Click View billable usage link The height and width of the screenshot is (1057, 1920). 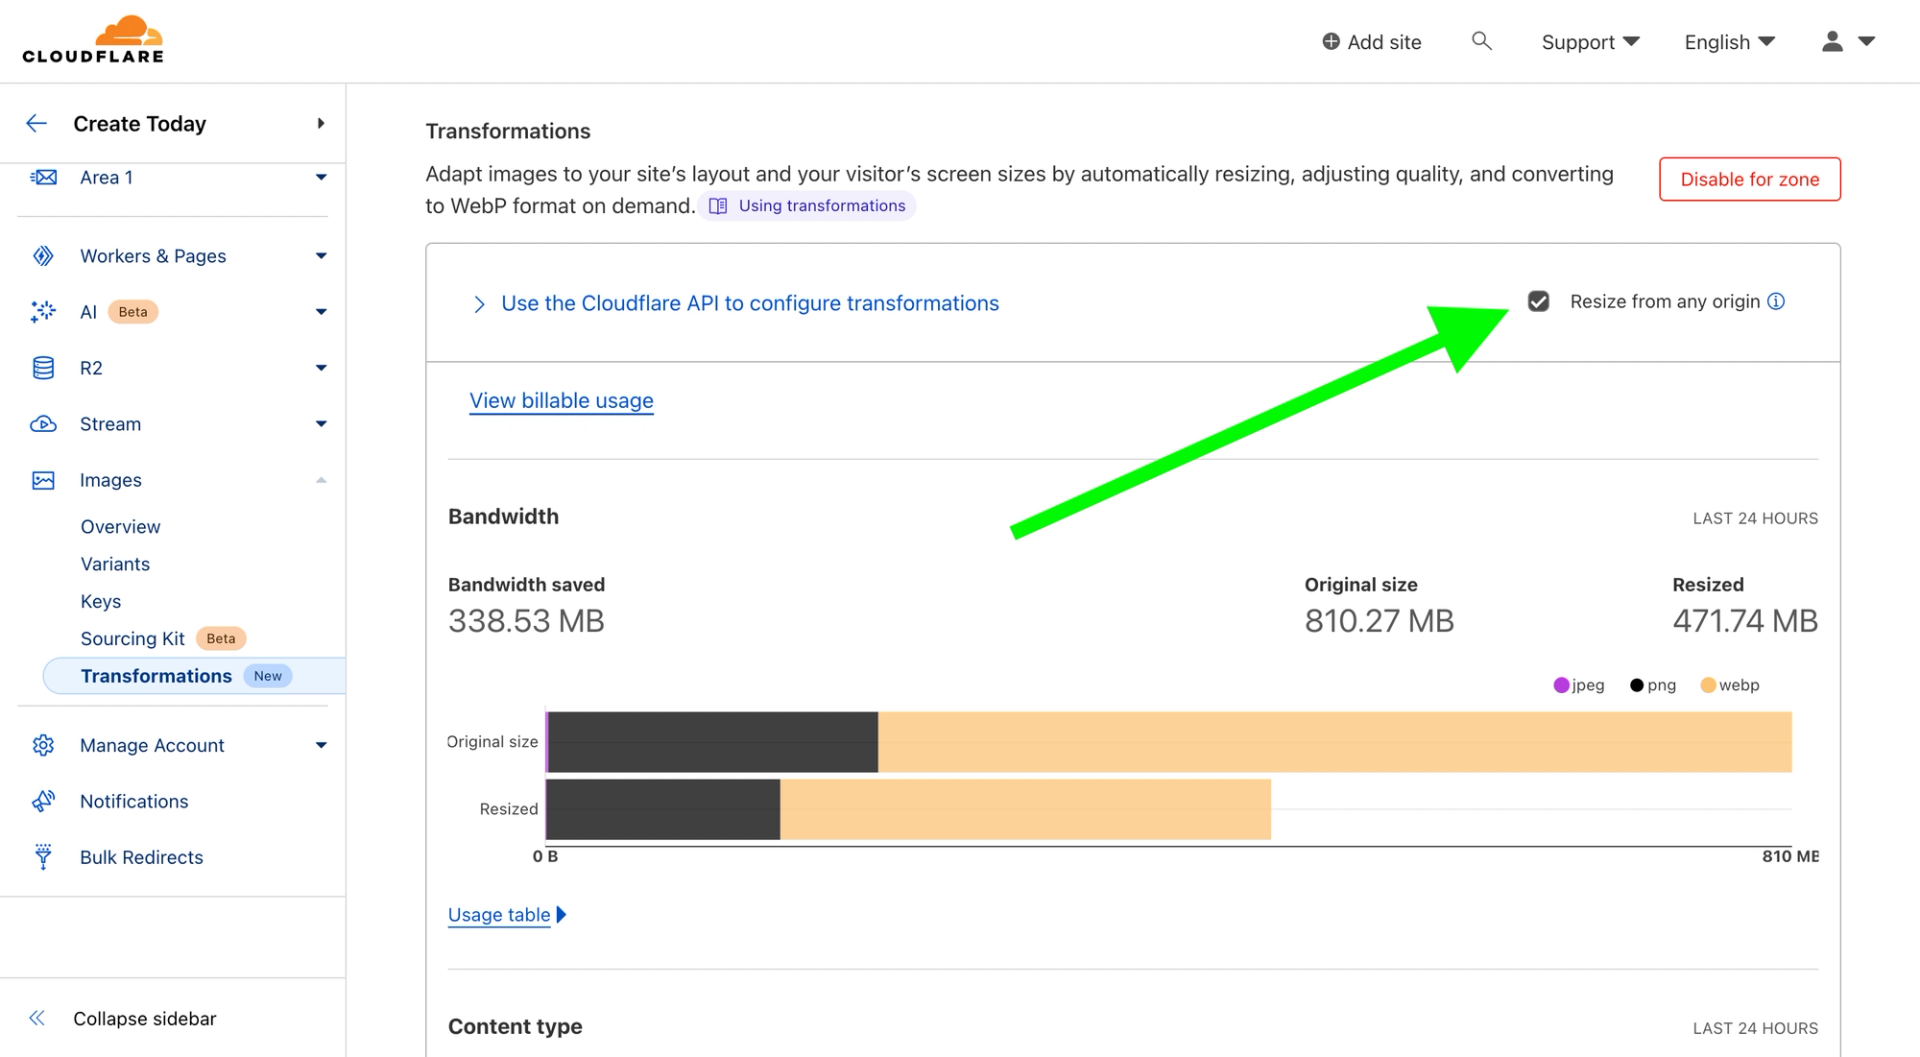pos(561,400)
